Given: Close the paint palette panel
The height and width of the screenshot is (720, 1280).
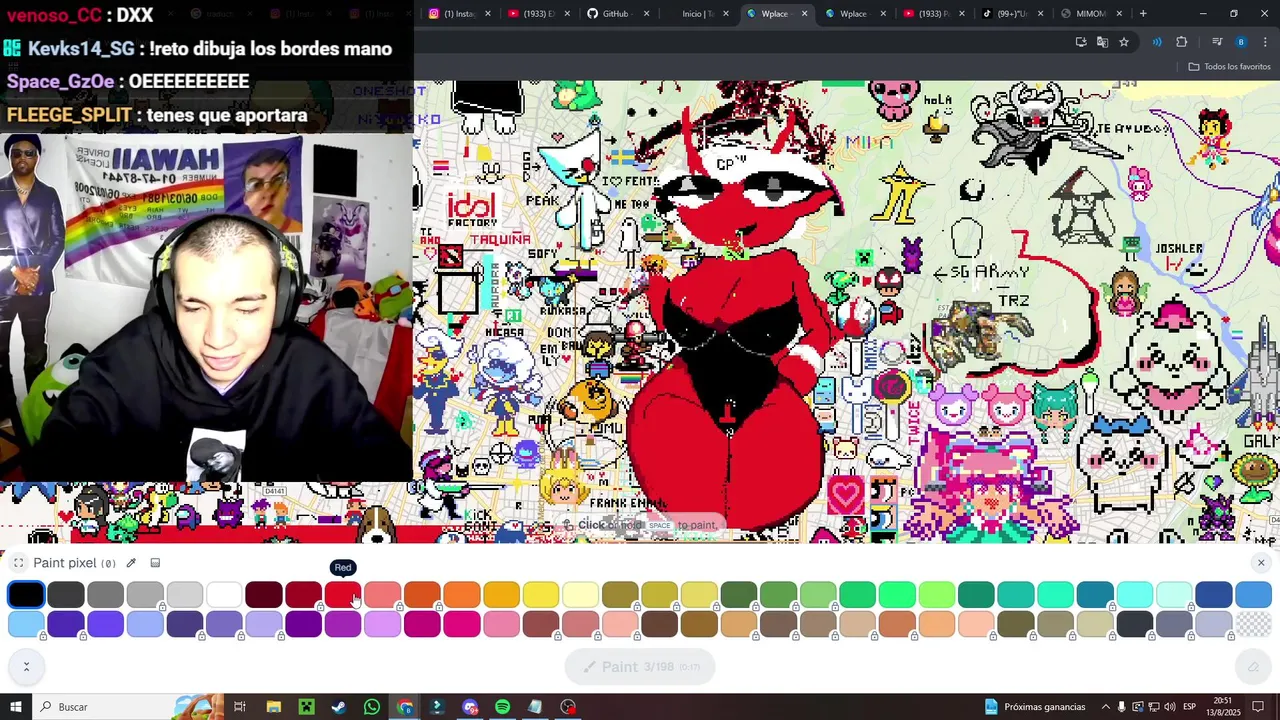Looking at the screenshot, I should [1261, 563].
